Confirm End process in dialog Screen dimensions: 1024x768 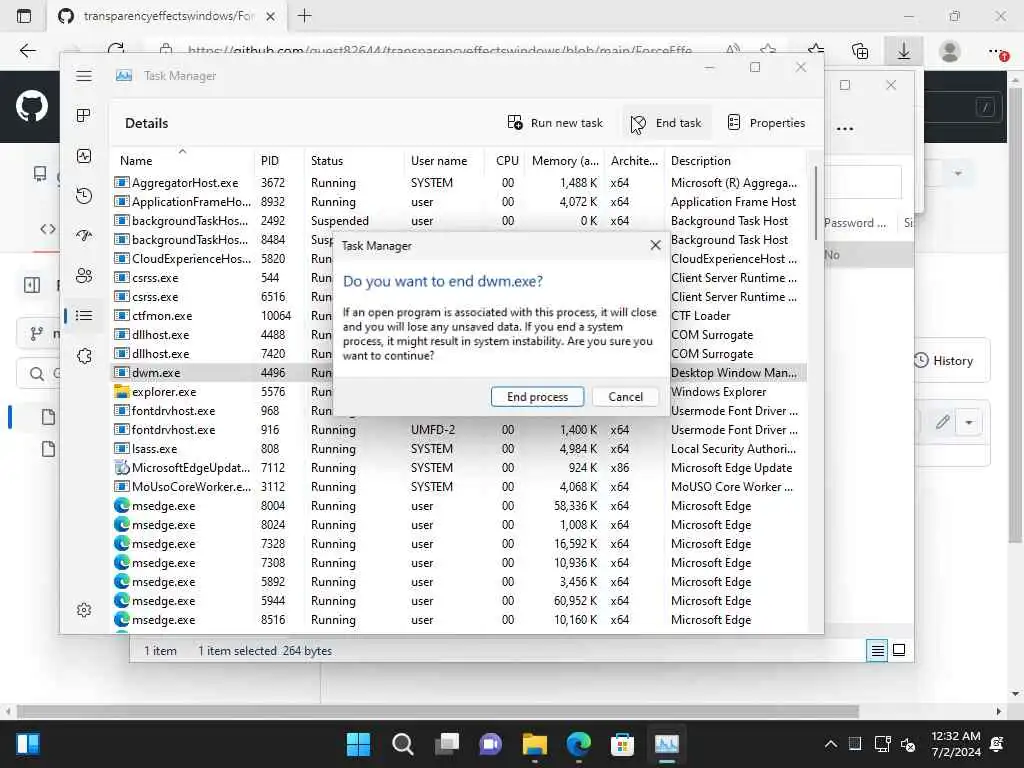pyautogui.click(x=537, y=396)
